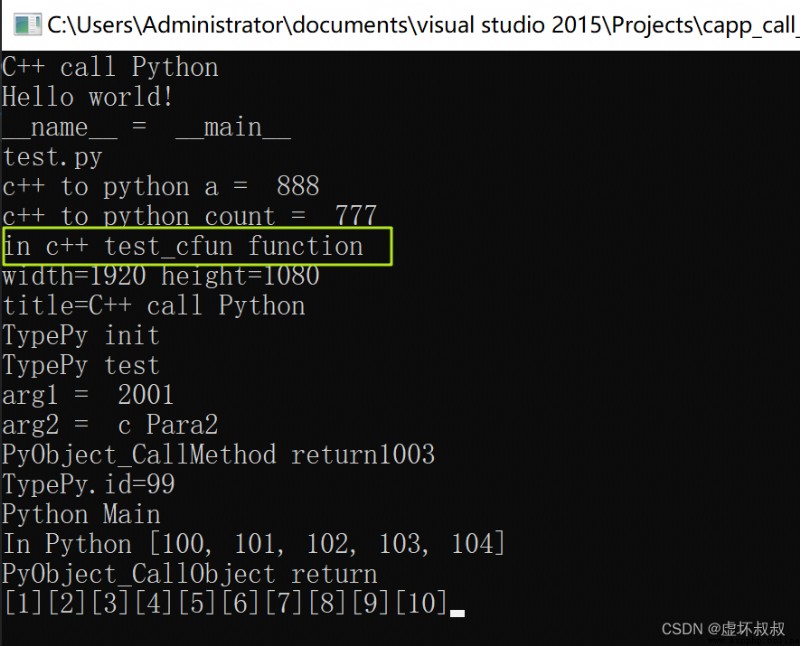Click the 'title=C++ call Python' line

(x=154, y=306)
